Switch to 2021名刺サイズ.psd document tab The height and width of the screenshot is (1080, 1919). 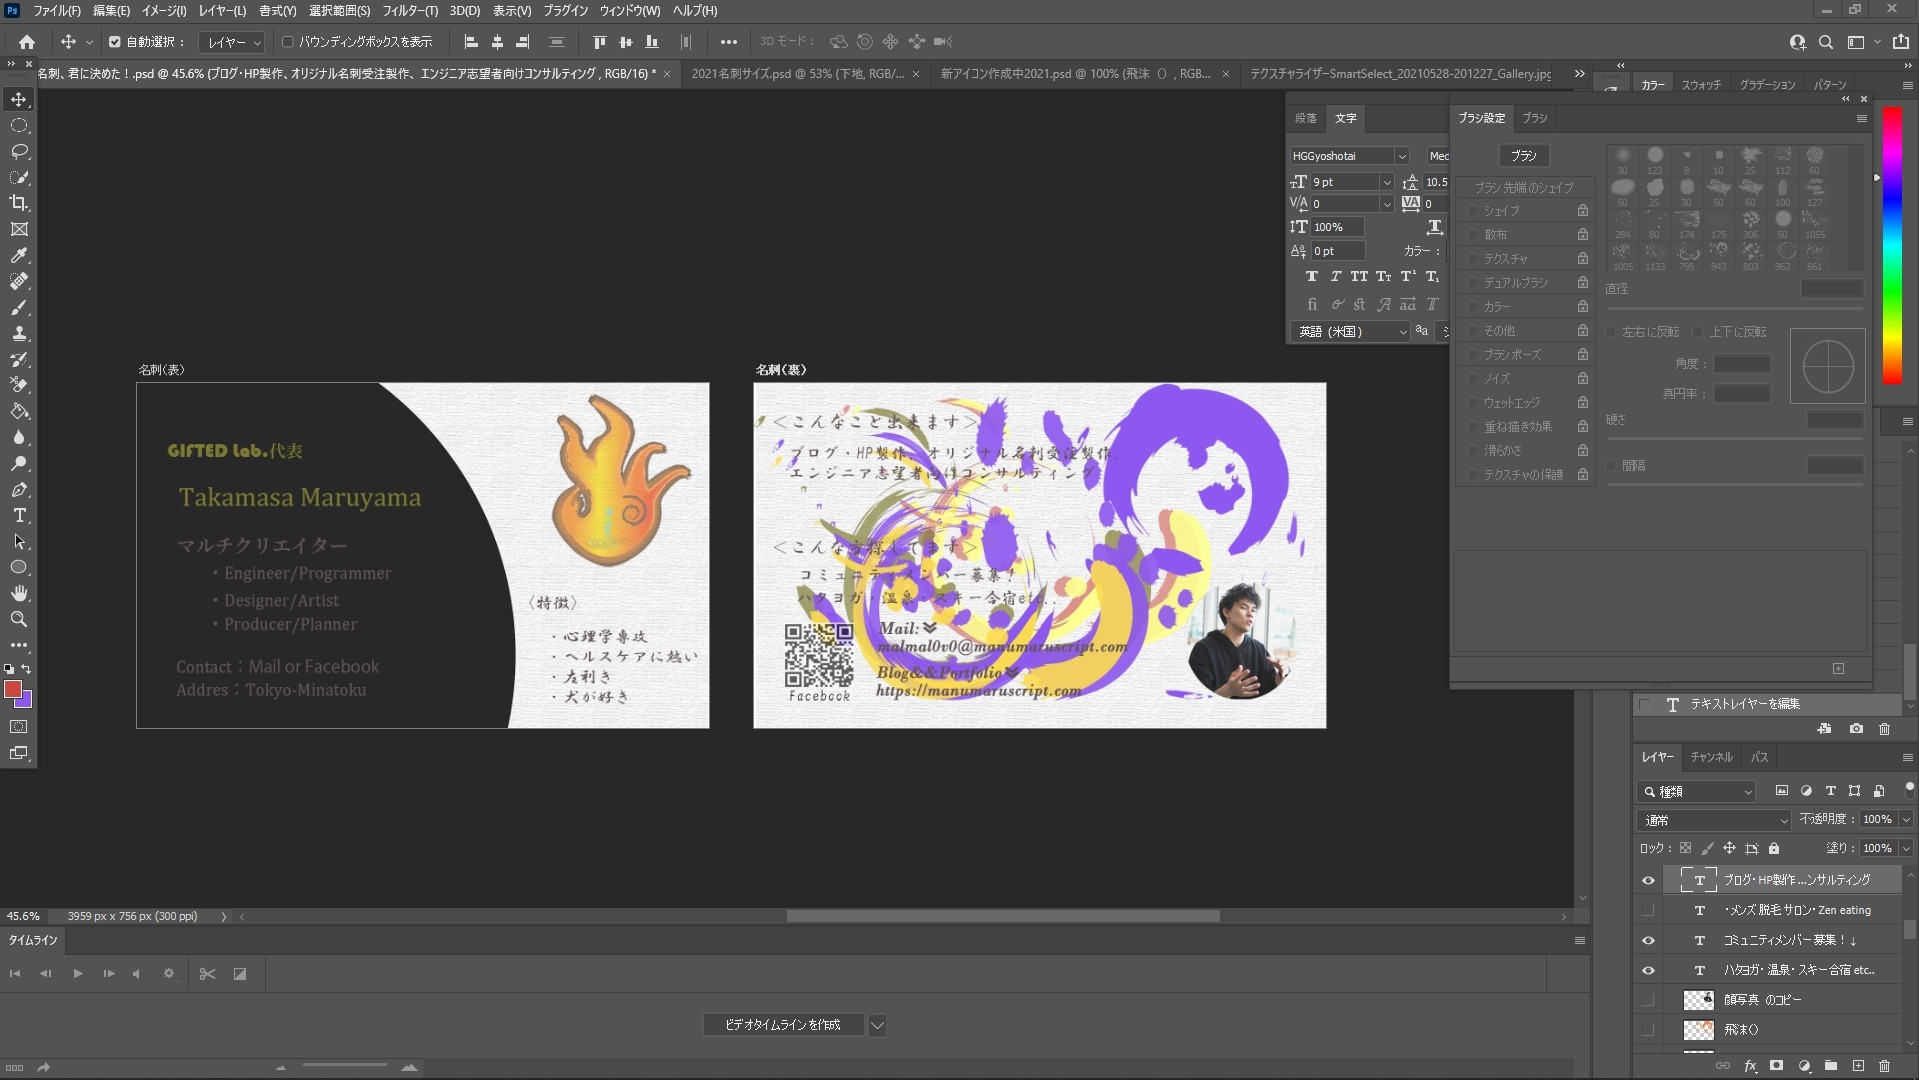(x=797, y=74)
